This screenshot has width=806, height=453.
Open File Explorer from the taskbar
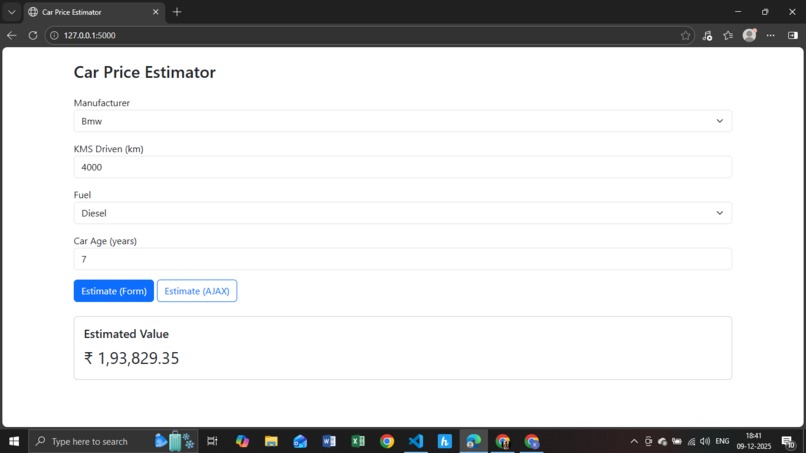[x=271, y=441]
